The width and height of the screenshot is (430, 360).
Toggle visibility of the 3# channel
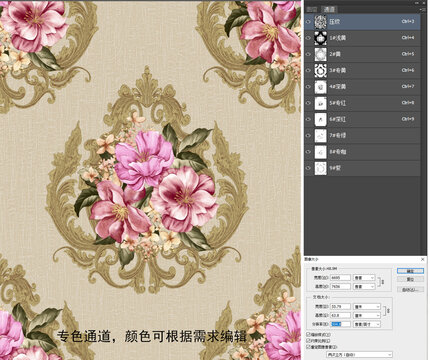[308, 70]
